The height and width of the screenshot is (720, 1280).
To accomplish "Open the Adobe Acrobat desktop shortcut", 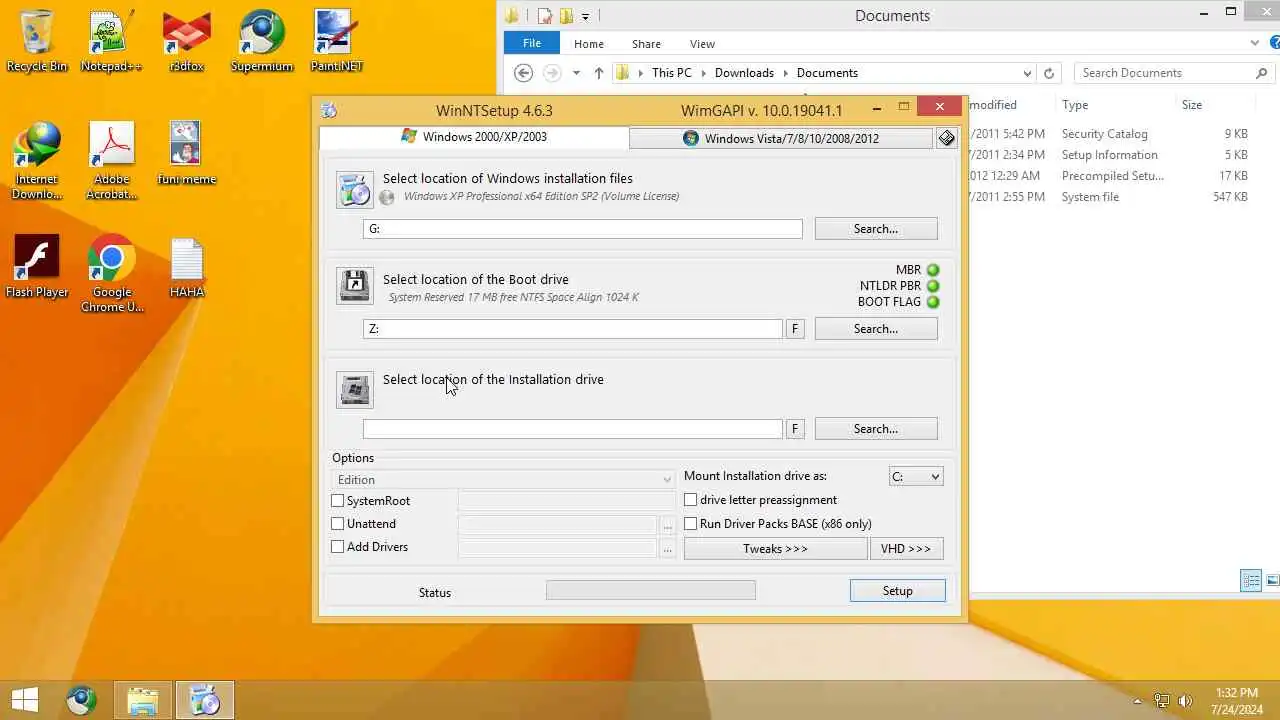I will click(111, 161).
